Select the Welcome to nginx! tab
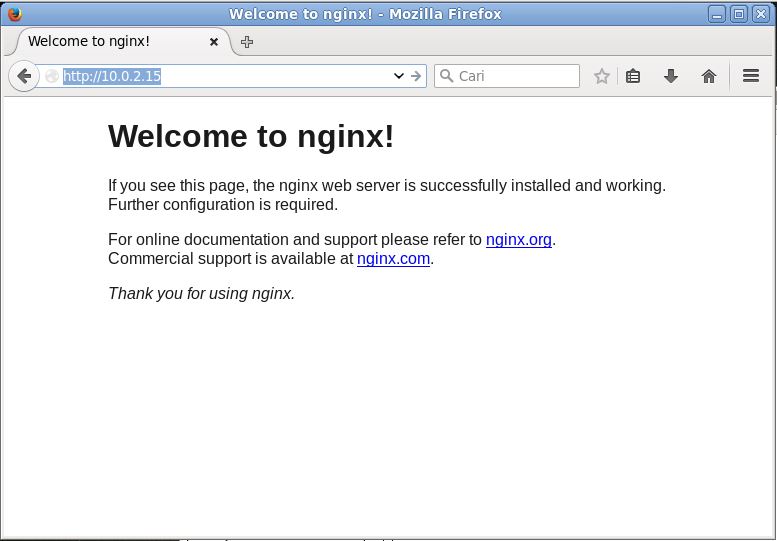 (118, 42)
